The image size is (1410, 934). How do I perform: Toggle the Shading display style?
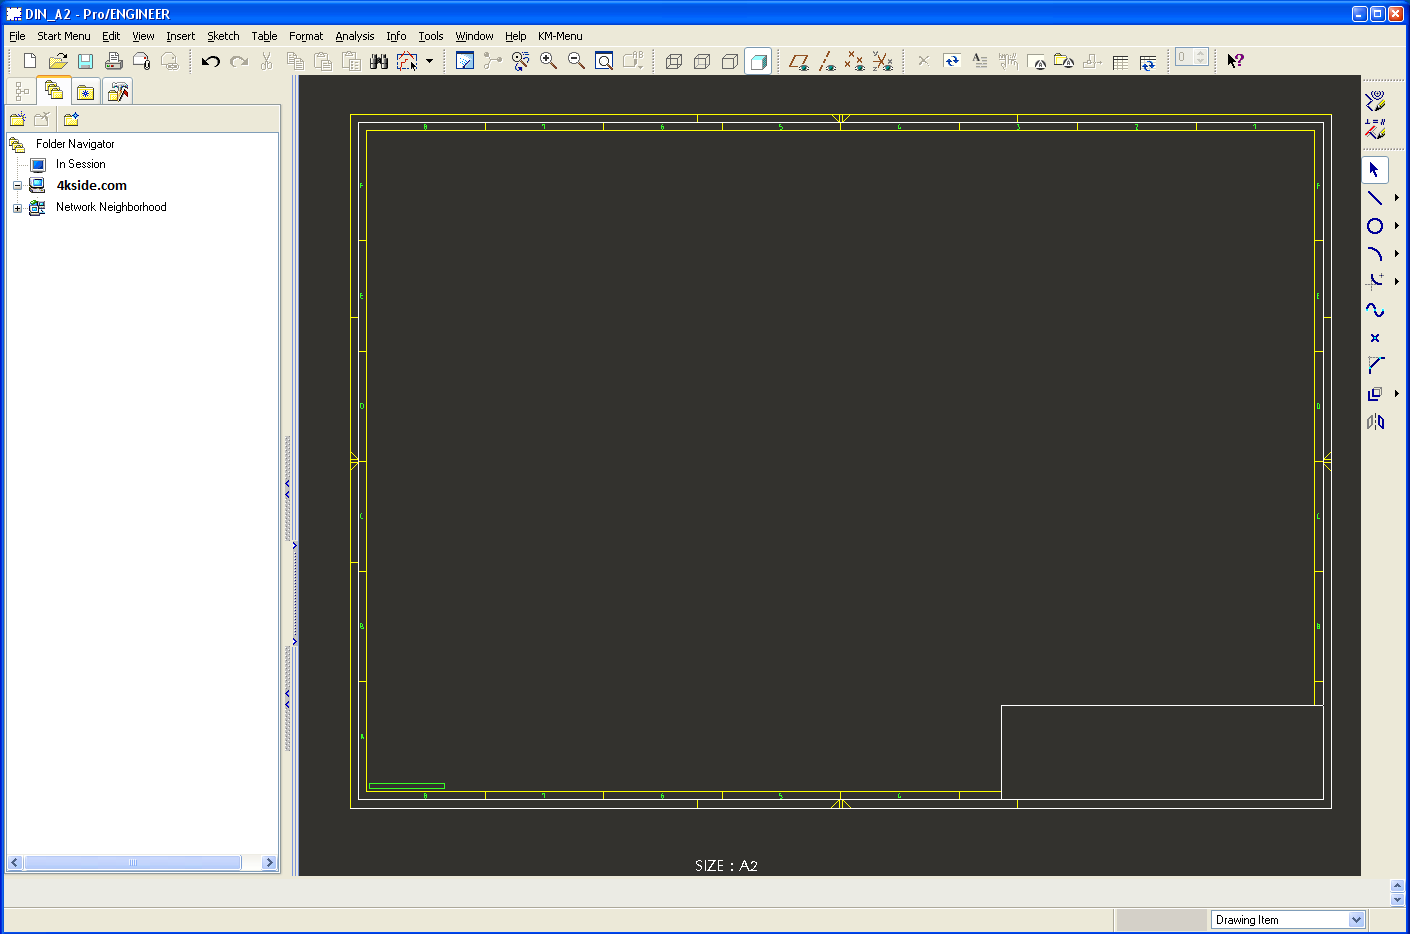coord(758,61)
